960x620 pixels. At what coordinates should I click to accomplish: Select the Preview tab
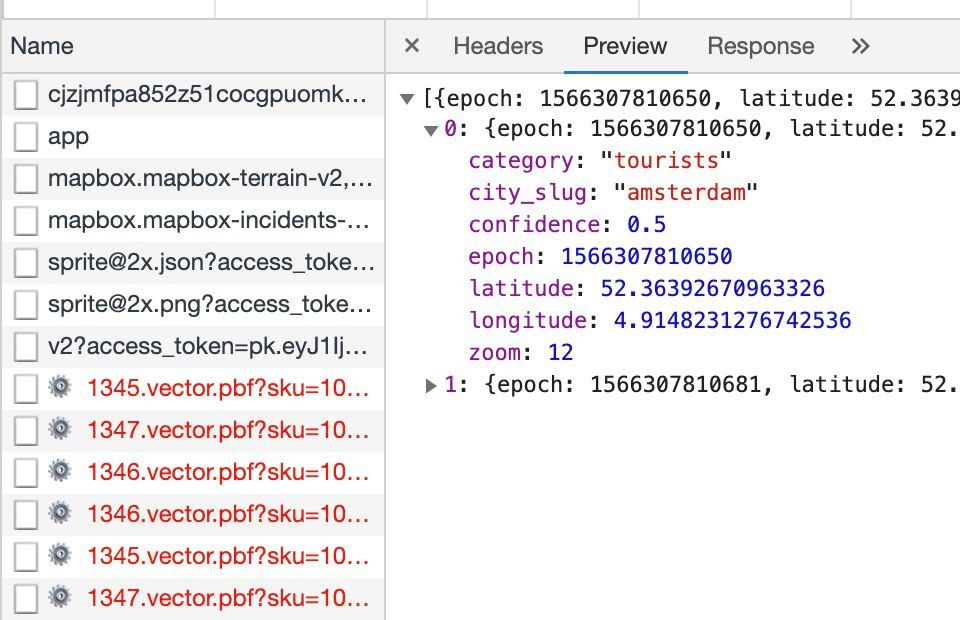pos(625,46)
